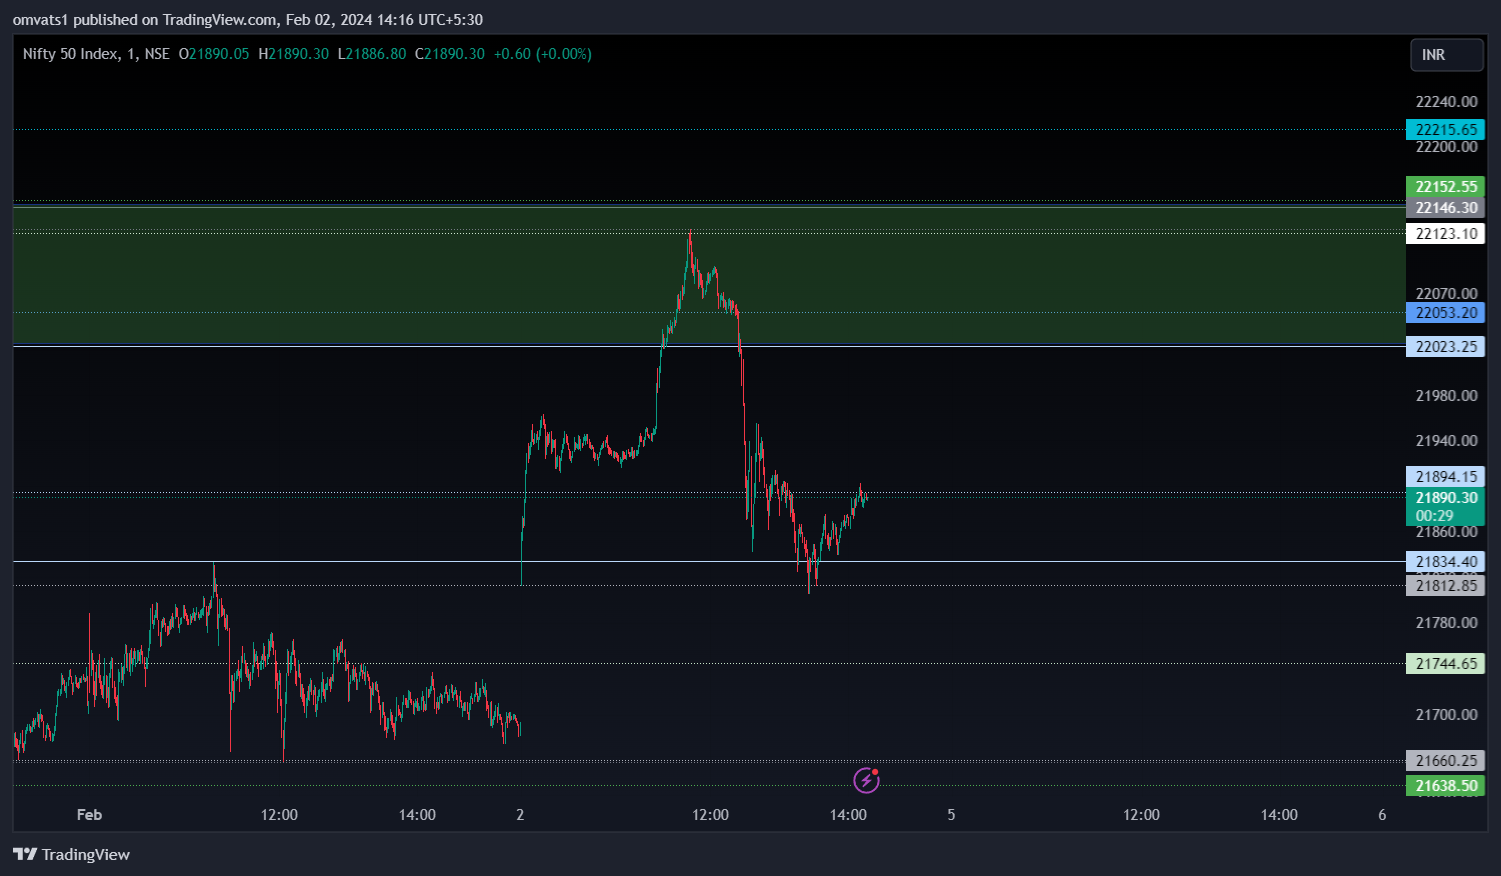The image size is (1501, 876).
Task: Select the 22123.10 white price label
Action: tap(1445, 234)
